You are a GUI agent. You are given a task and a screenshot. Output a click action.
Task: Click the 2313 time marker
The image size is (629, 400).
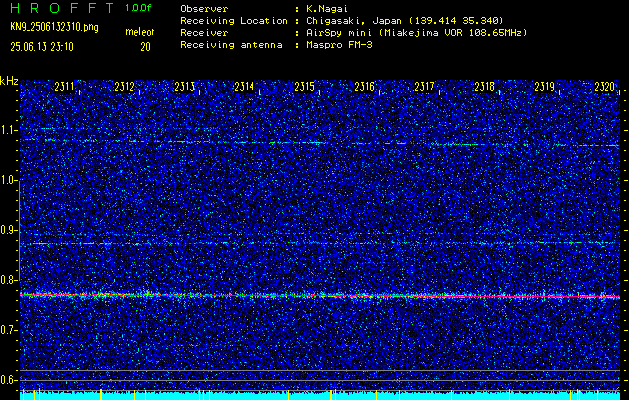(x=185, y=87)
